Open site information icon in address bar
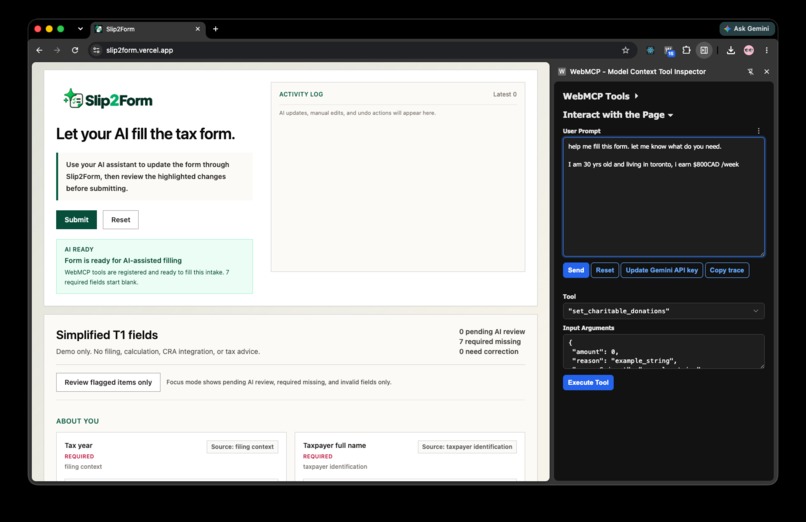This screenshot has height=522, width=806. coord(96,50)
